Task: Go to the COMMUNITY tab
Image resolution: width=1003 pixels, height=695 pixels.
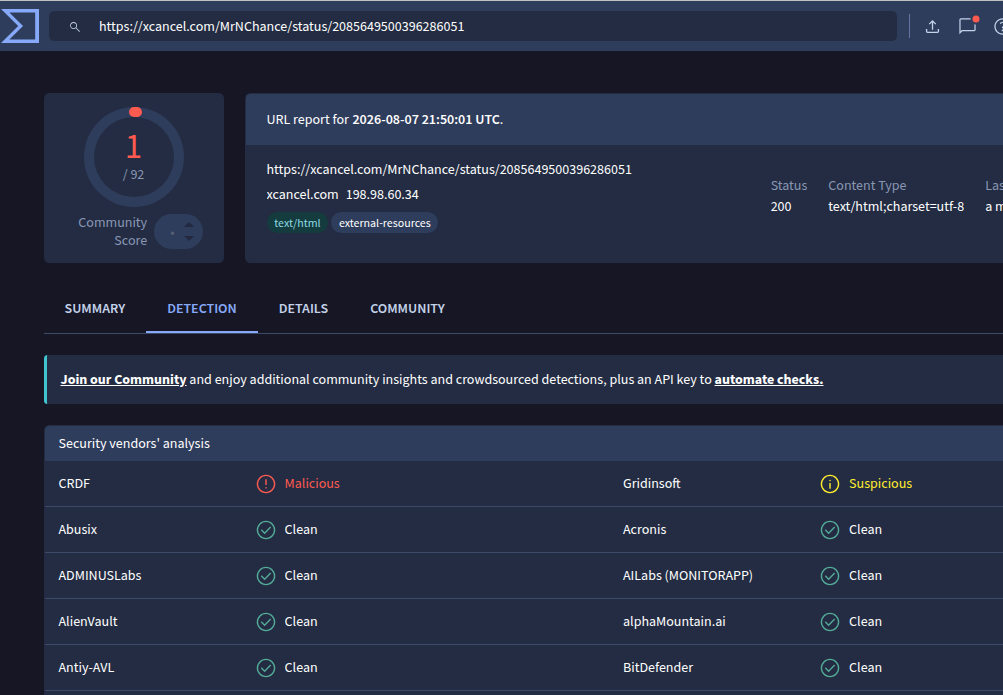Action: pyautogui.click(x=407, y=309)
